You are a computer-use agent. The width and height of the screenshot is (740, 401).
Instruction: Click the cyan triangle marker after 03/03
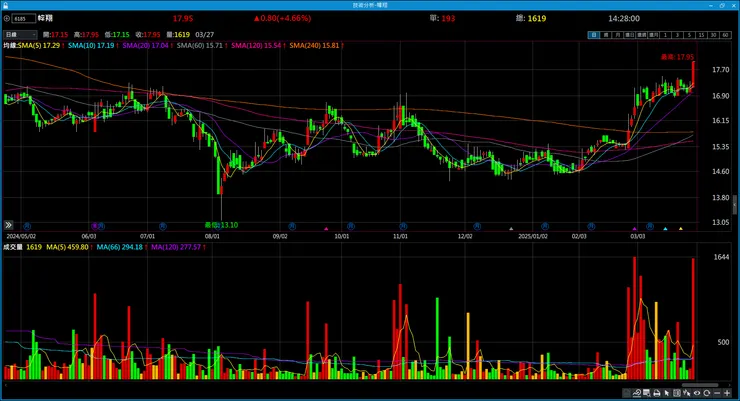coord(665,229)
